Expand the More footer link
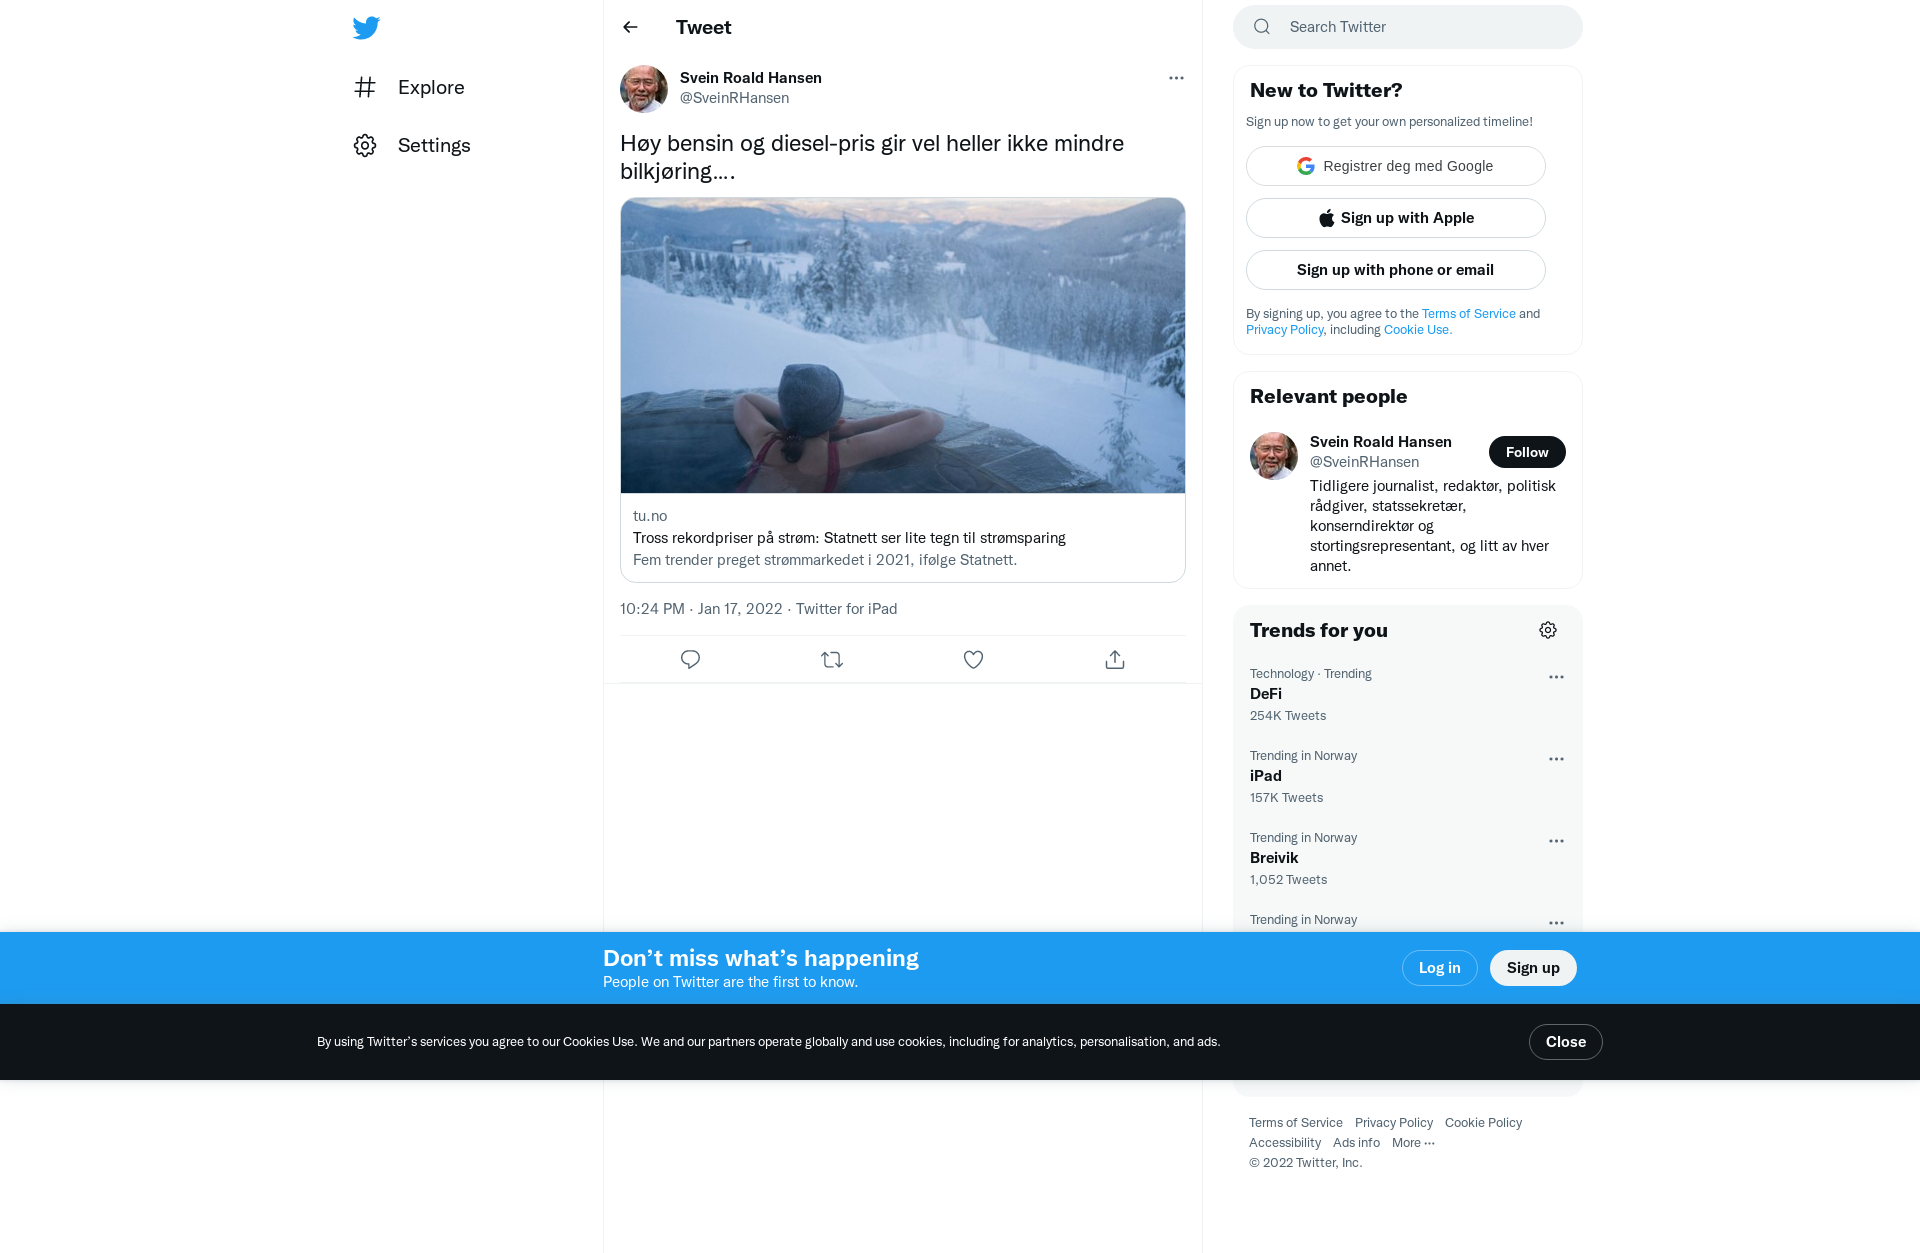The width and height of the screenshot is (1920, 1253). (1413, 1143)
